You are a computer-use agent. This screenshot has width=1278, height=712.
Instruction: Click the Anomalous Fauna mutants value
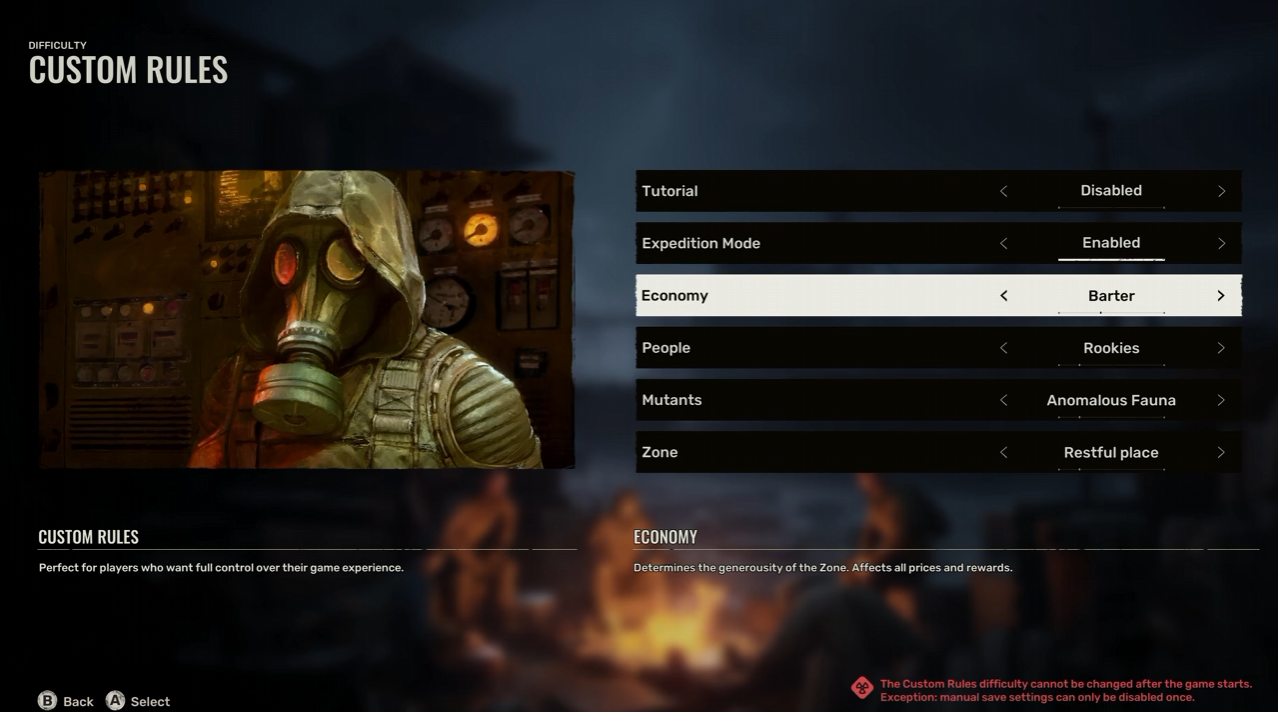tap(1111, 400)
